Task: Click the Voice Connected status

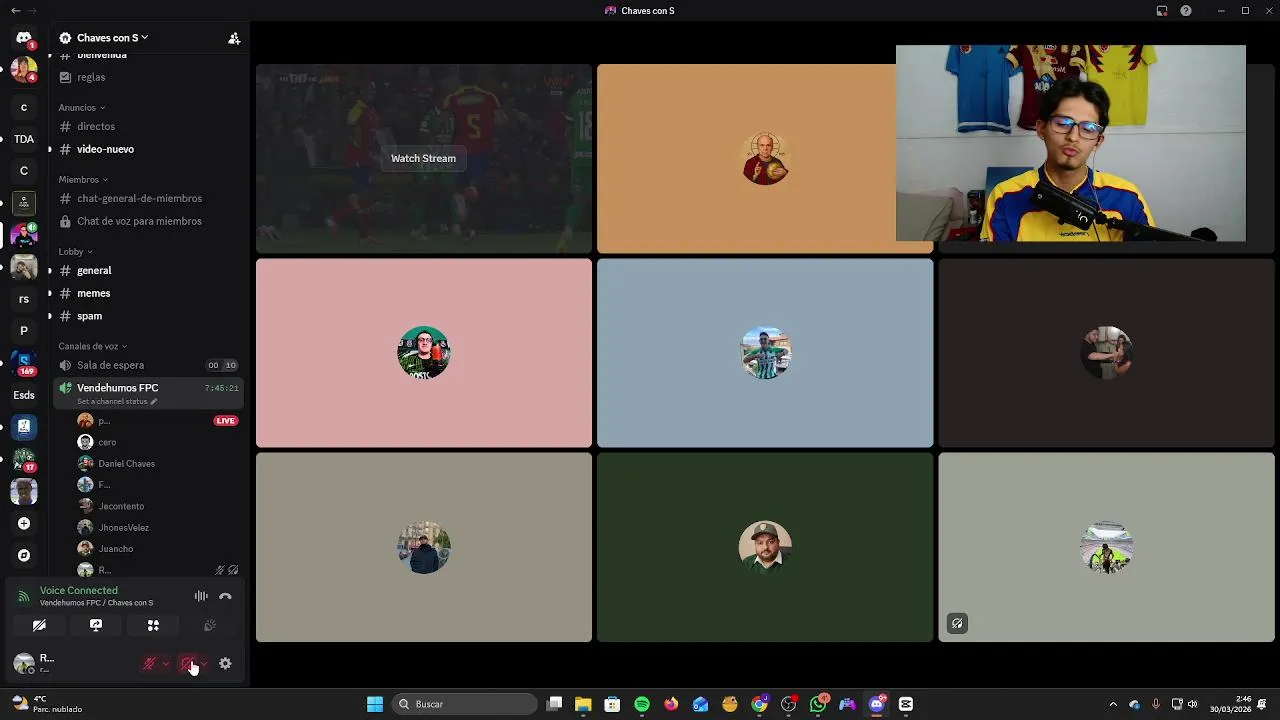Action: pos(78,590)
